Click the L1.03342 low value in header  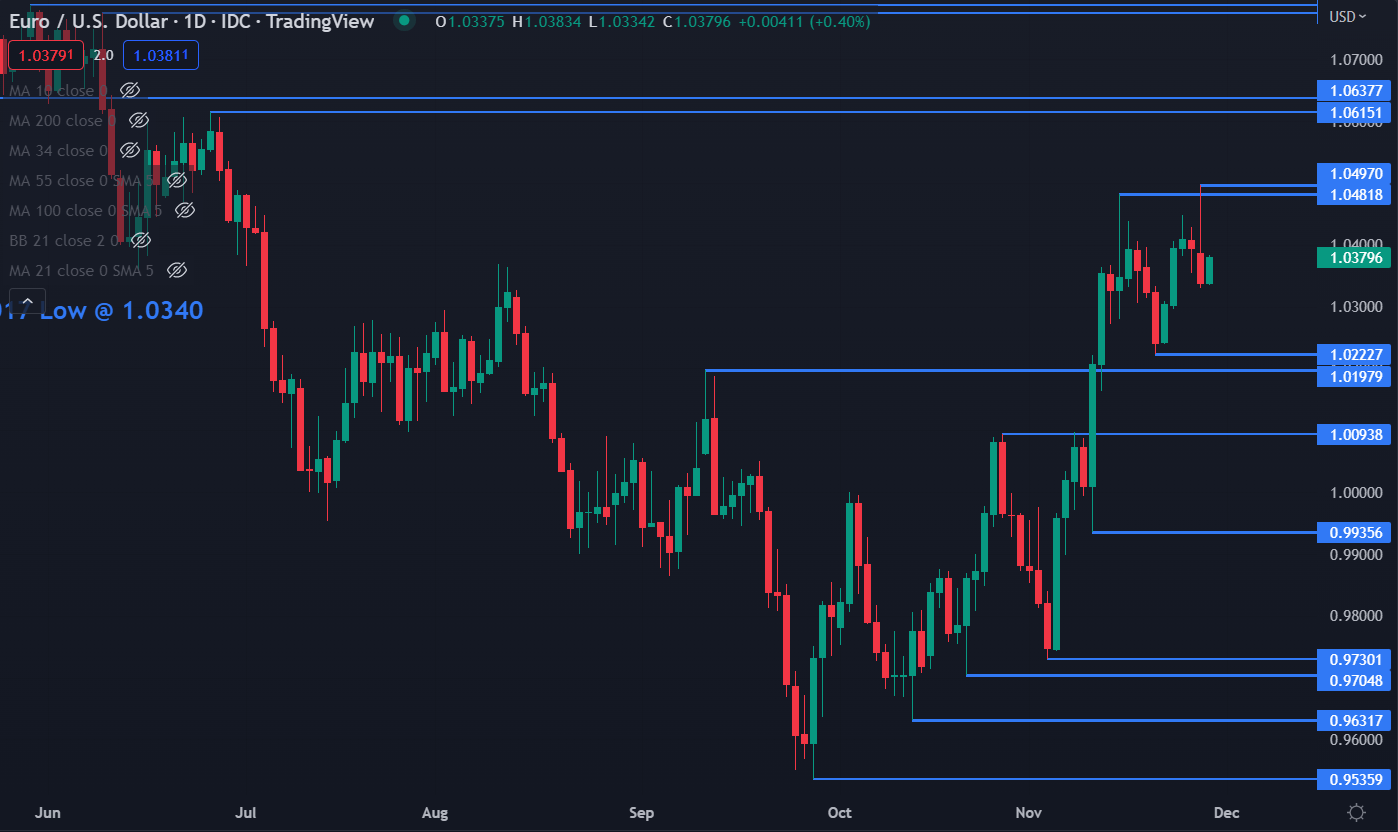click(x=622, y=21)
